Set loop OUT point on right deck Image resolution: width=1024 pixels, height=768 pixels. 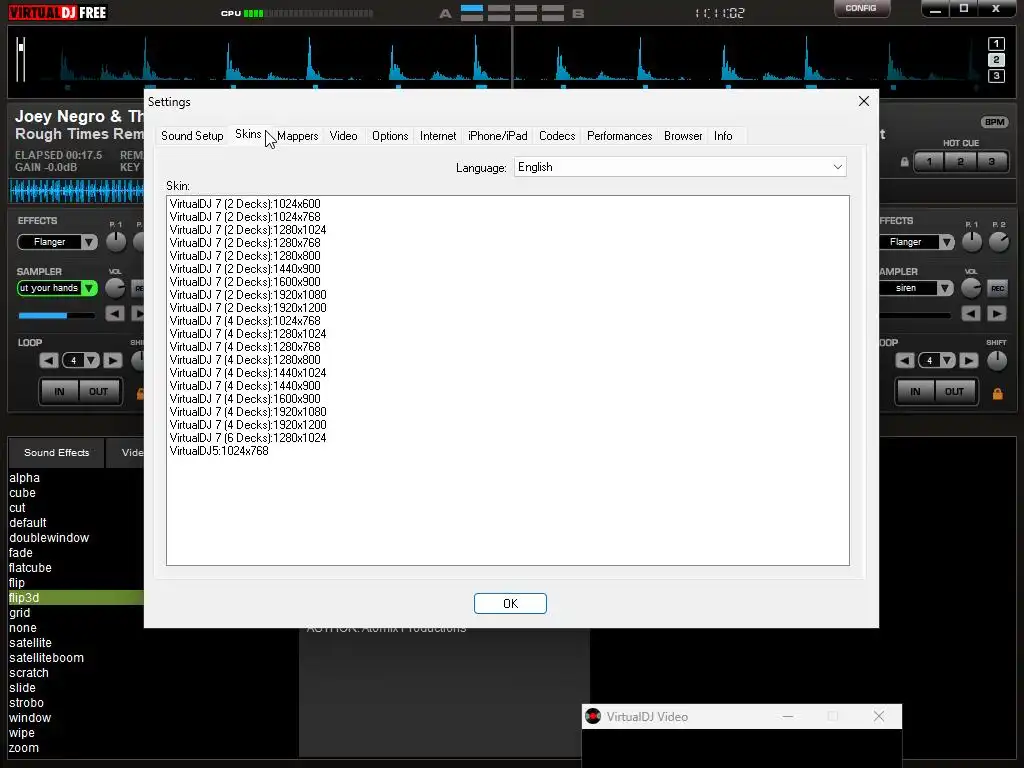tap(954, 392)
